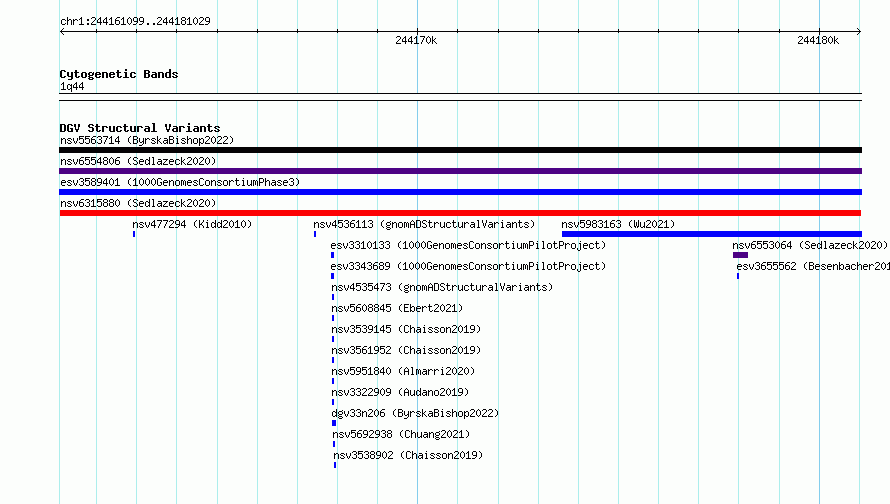
Task: Select the small purple nsv6553064 bar
Action: (740, 255)
